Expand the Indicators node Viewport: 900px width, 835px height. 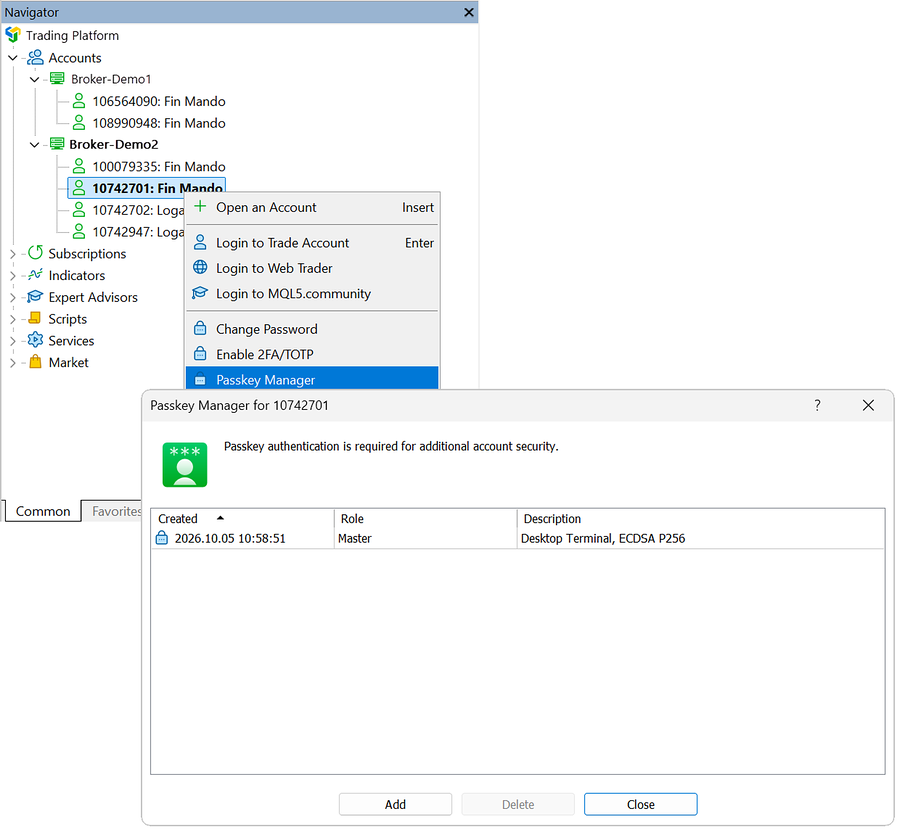coord(13,275)
